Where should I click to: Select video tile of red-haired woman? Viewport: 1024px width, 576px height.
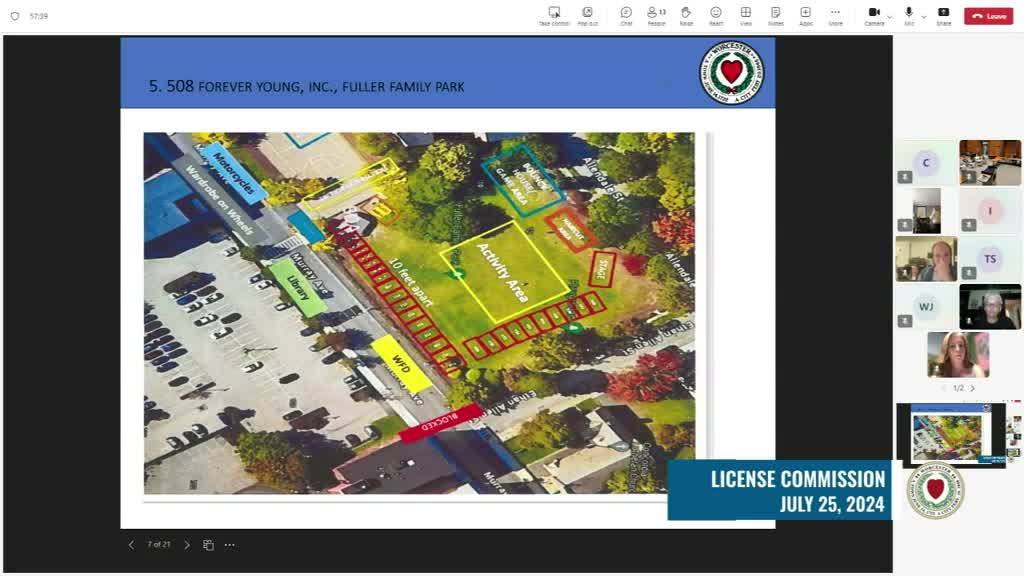(x=958, y=355)
